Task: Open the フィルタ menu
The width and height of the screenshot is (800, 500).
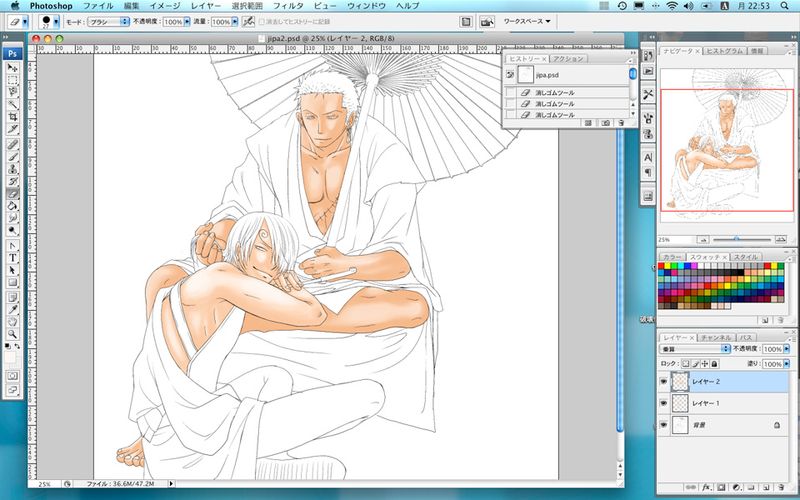Action: click(288, 6)
